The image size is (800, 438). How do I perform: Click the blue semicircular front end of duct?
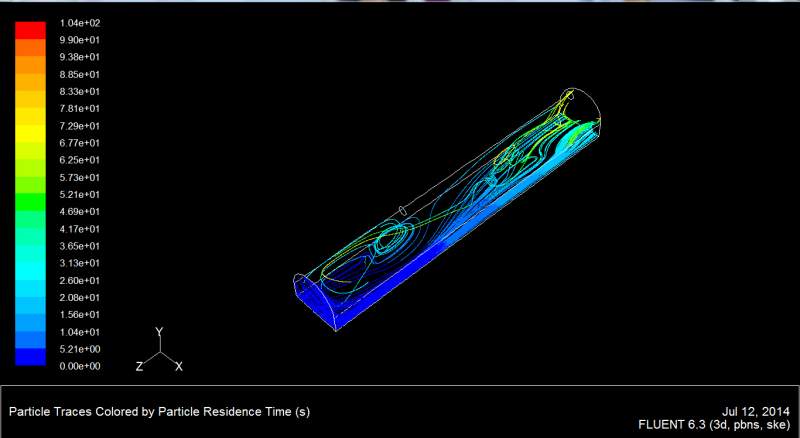click(x=314, y=301)
